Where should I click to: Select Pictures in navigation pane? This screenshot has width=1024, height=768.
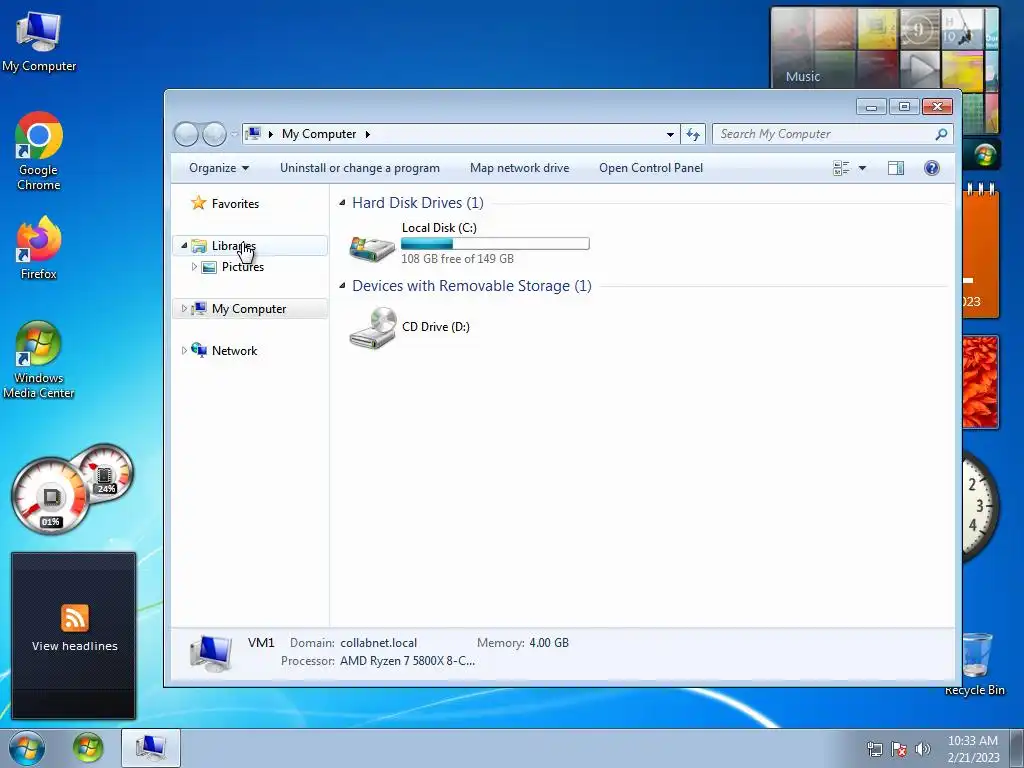click(x=242, y=266)
